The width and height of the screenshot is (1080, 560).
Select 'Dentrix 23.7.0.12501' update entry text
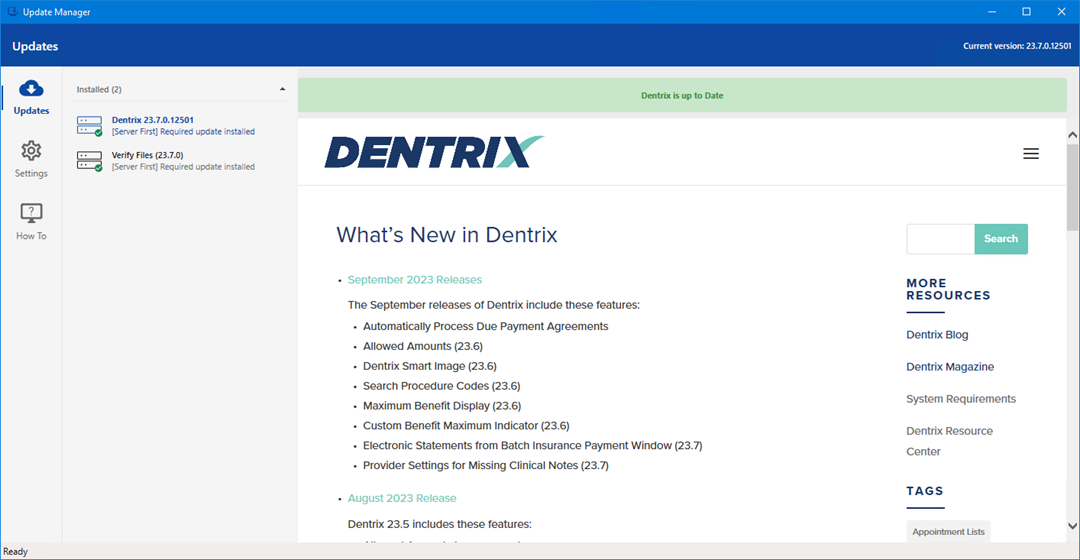coord(153,120)
